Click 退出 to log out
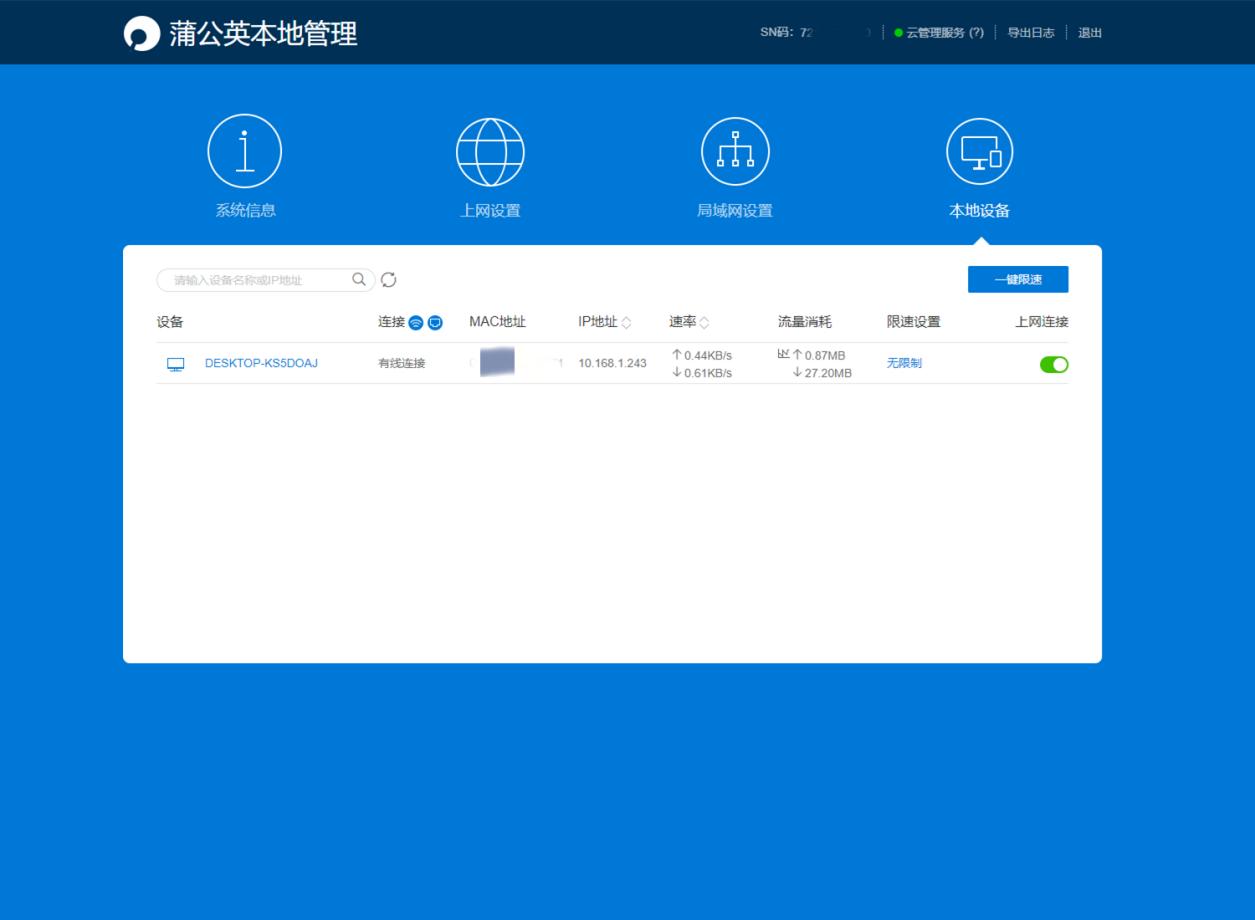The image size is (1255, 920). tap(1089, 32)
